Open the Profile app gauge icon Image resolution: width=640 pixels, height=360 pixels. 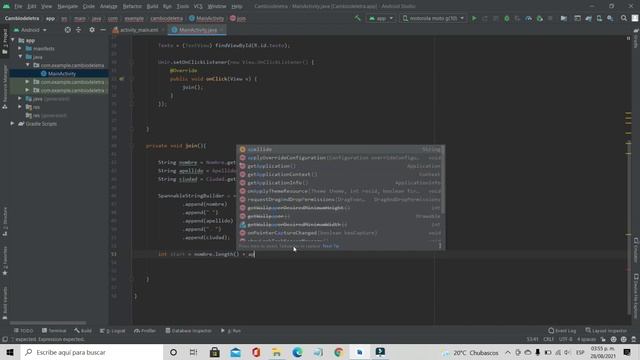tap(529, 18)
